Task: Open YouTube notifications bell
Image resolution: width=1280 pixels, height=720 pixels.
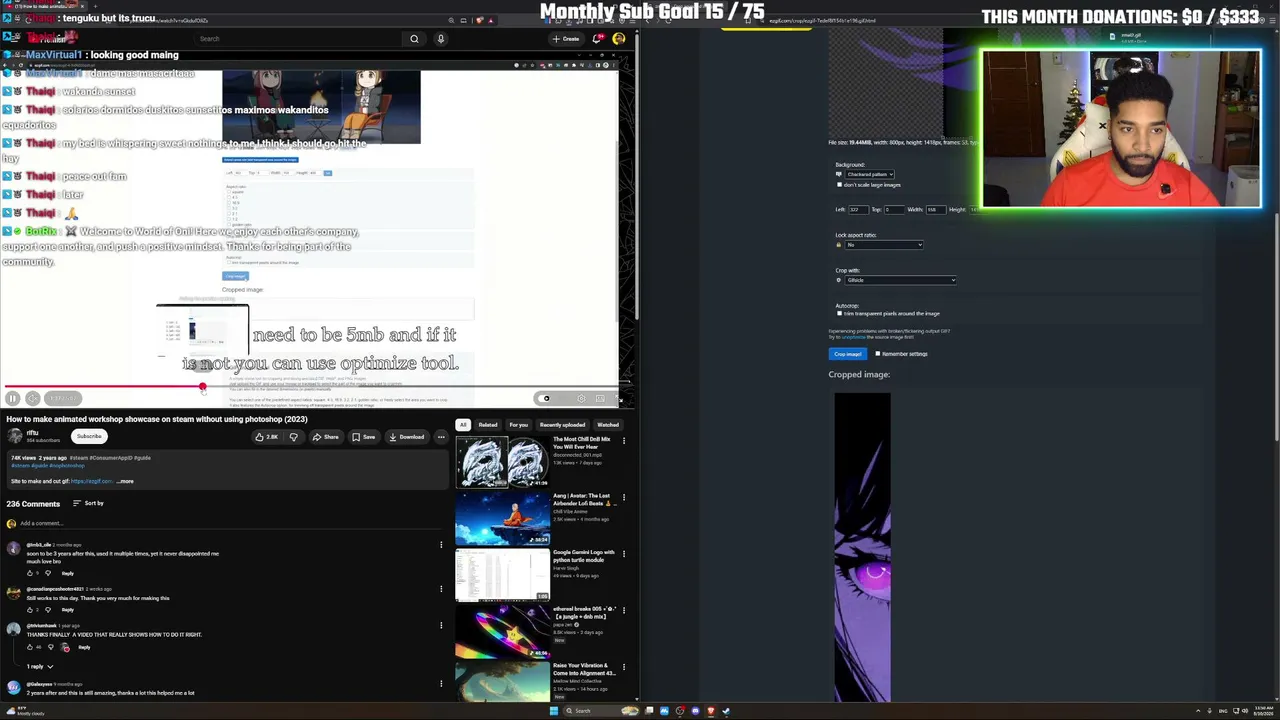Action: [x=598, y=39]
